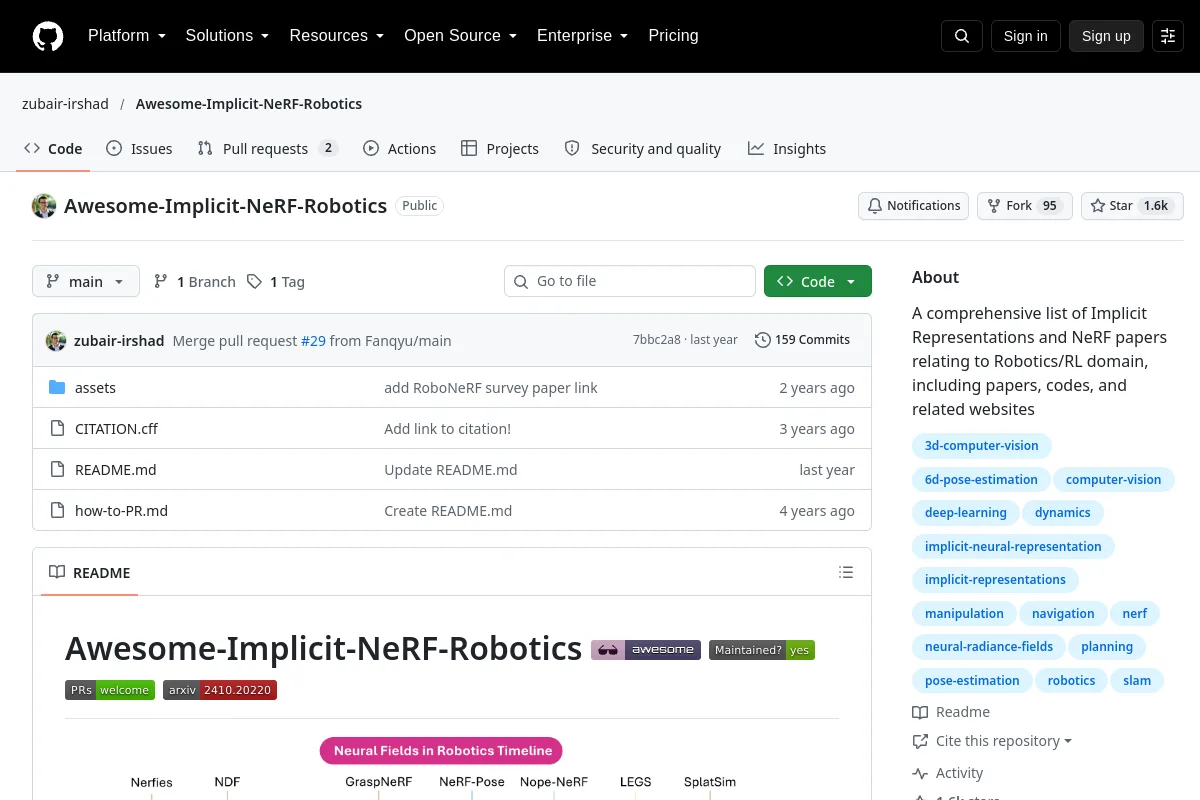This screenshot has width=1200, height=800.
Task: Click the Sign in button
Action: tap(1025, 36)
